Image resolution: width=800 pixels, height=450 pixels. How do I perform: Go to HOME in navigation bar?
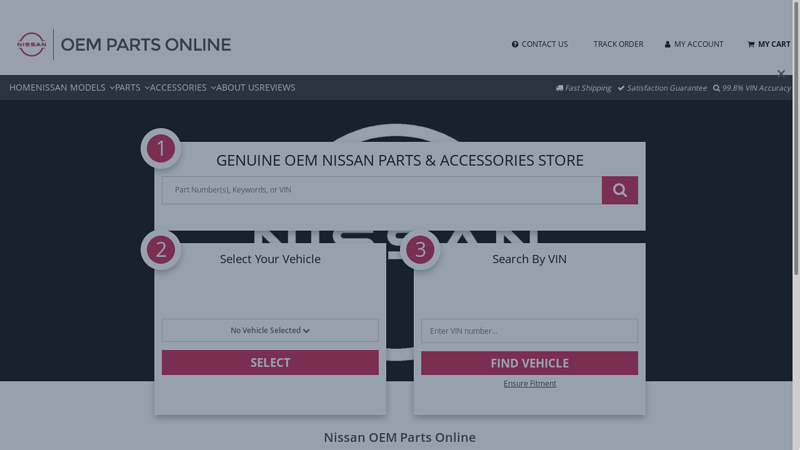[22, 88]
